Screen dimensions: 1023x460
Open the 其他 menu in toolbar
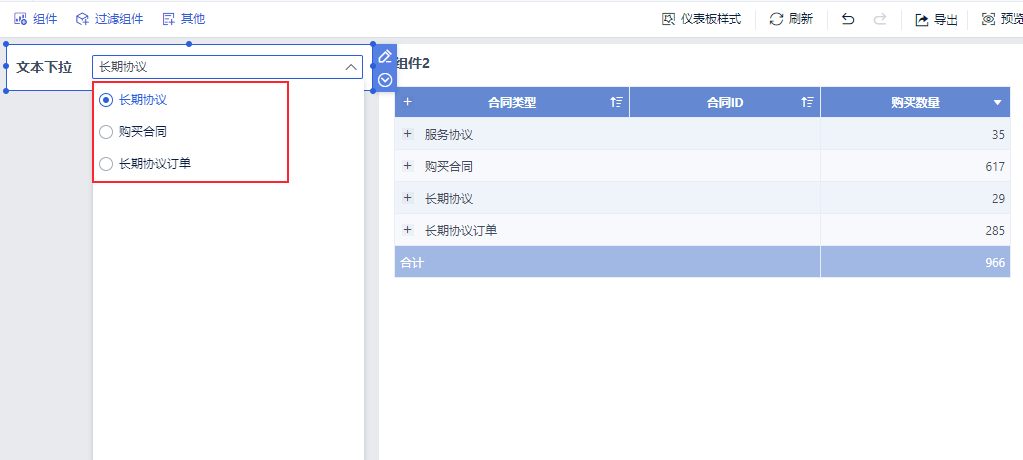pos(184,19)
